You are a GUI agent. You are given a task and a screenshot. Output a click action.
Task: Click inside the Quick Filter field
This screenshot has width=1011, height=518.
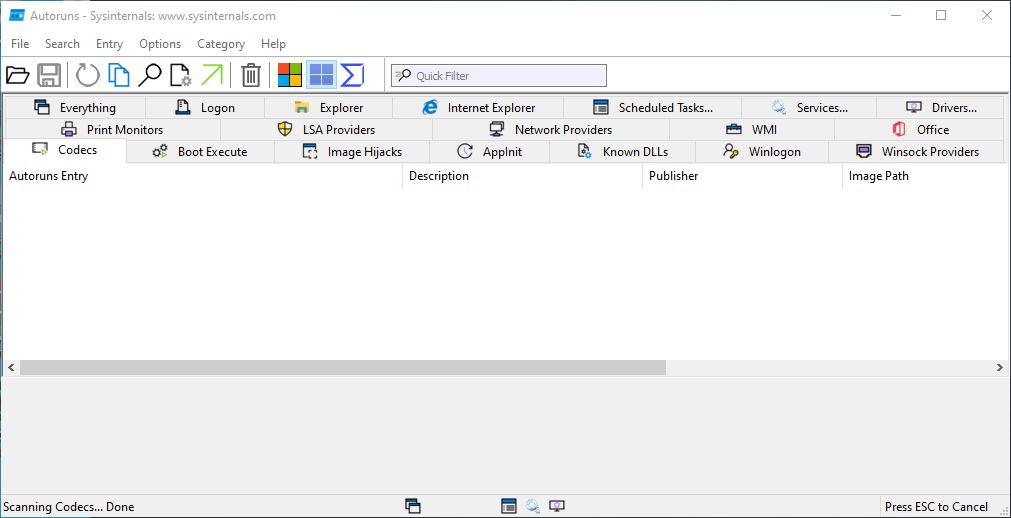(x=498, y=75)
